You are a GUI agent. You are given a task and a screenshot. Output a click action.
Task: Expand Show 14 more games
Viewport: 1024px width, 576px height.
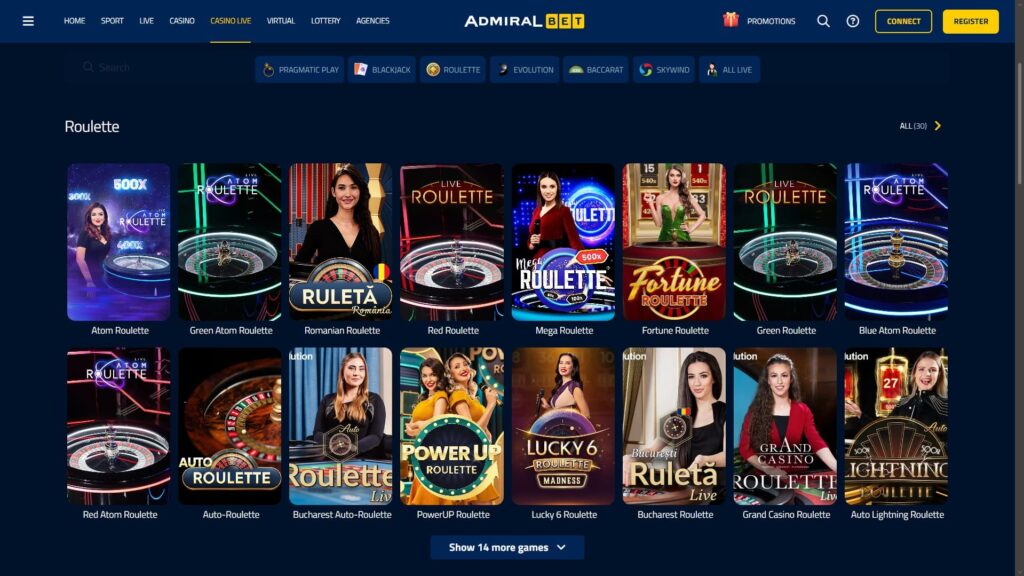507,547
